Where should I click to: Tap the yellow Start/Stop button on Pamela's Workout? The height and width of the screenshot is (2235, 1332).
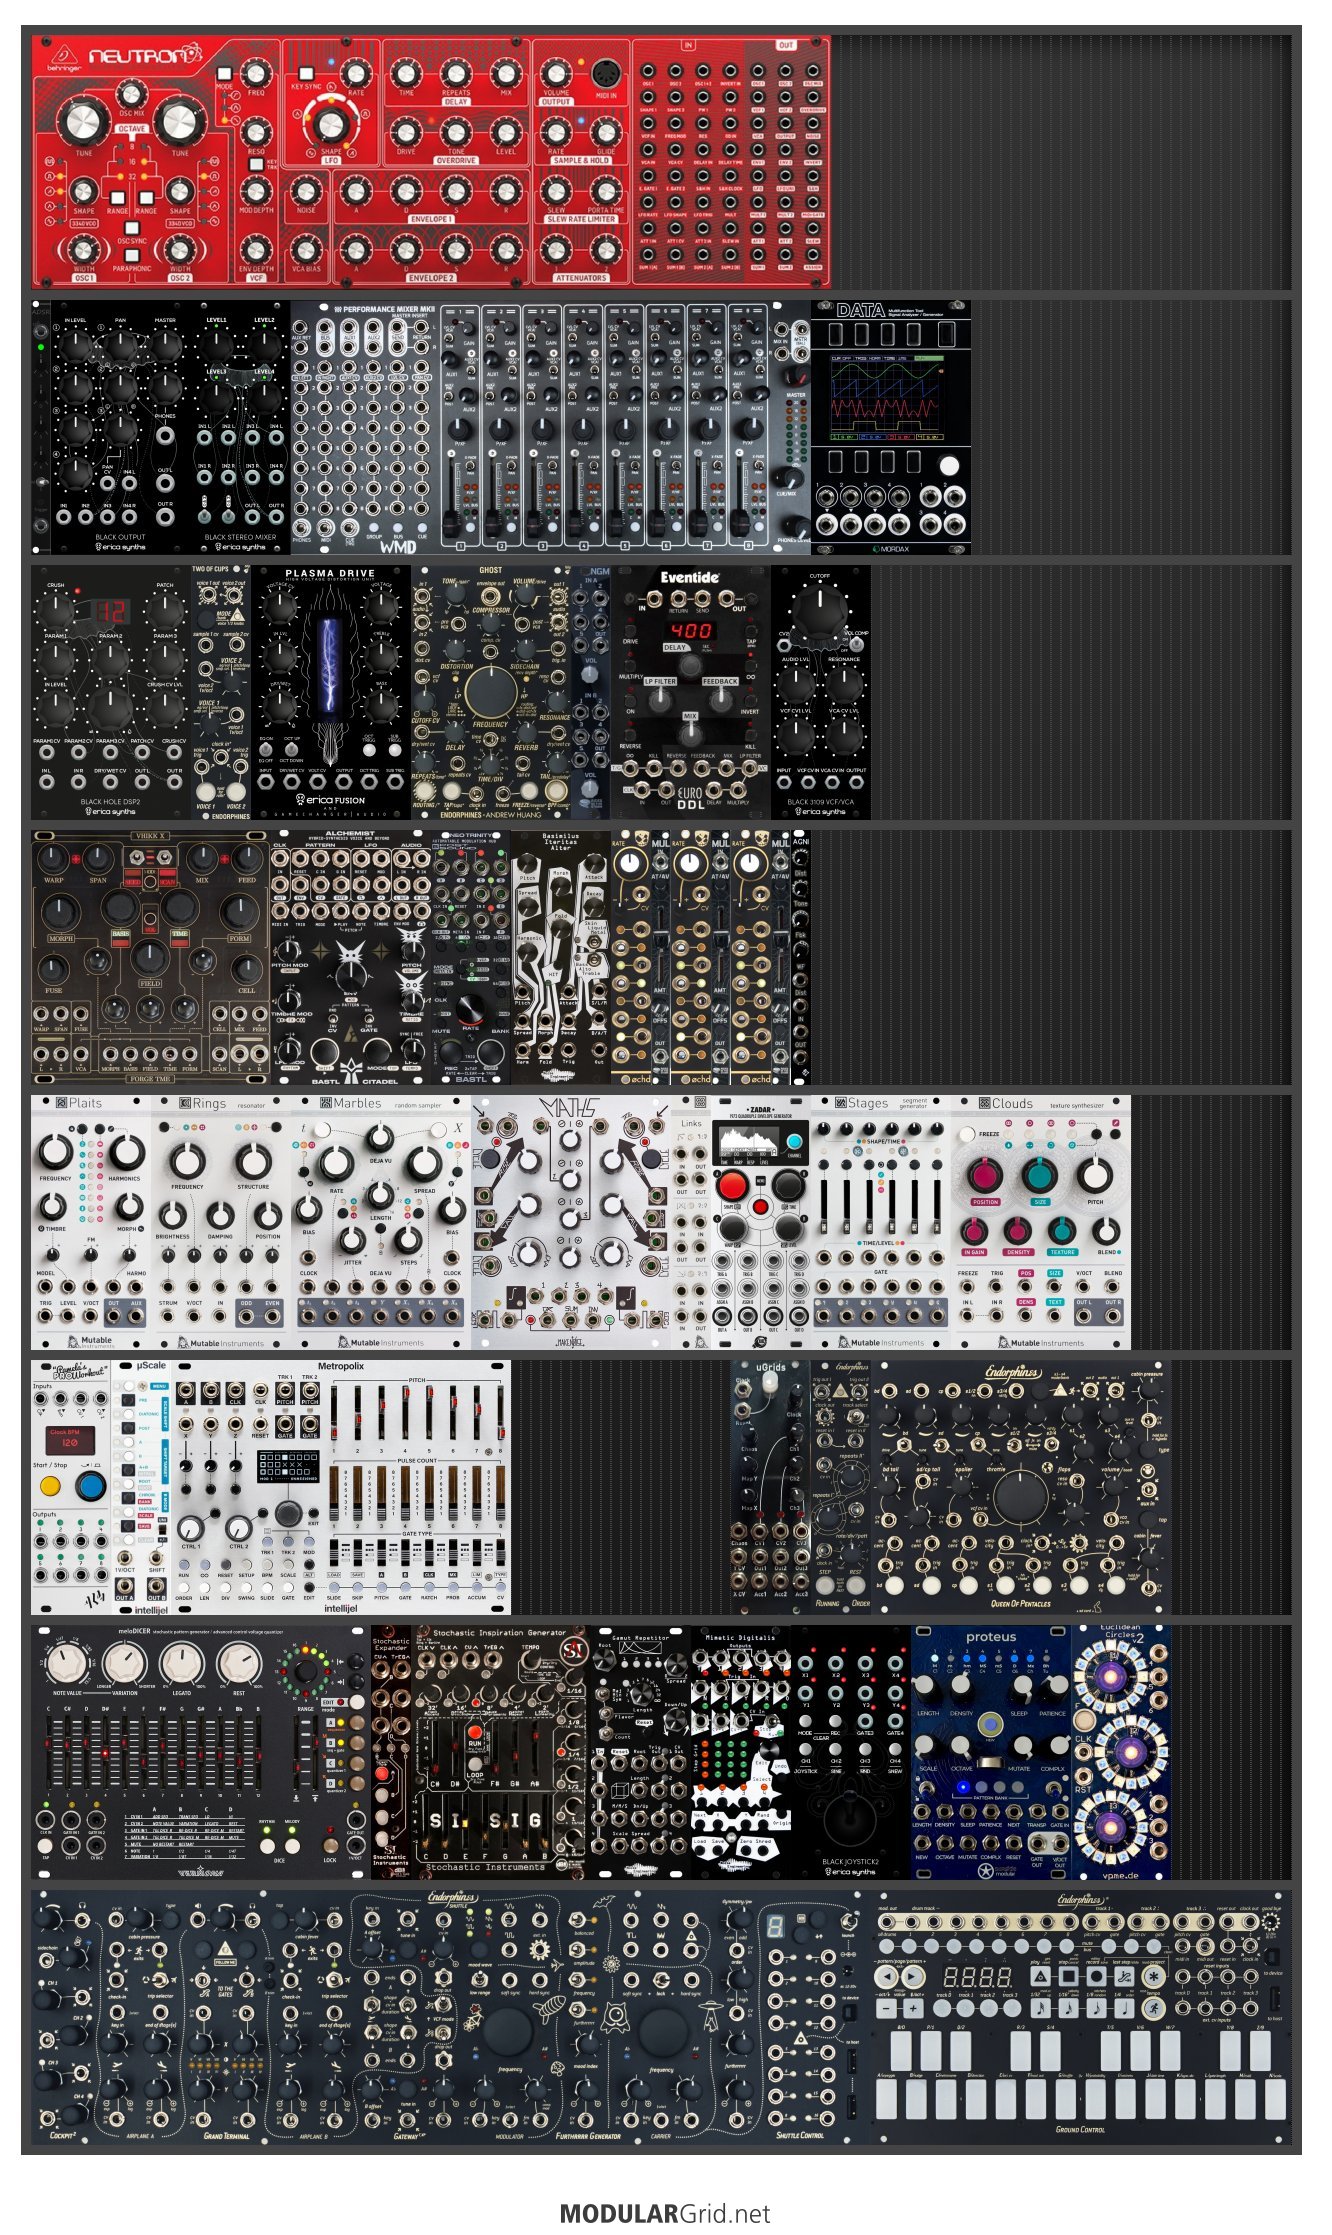[50, 1486]
